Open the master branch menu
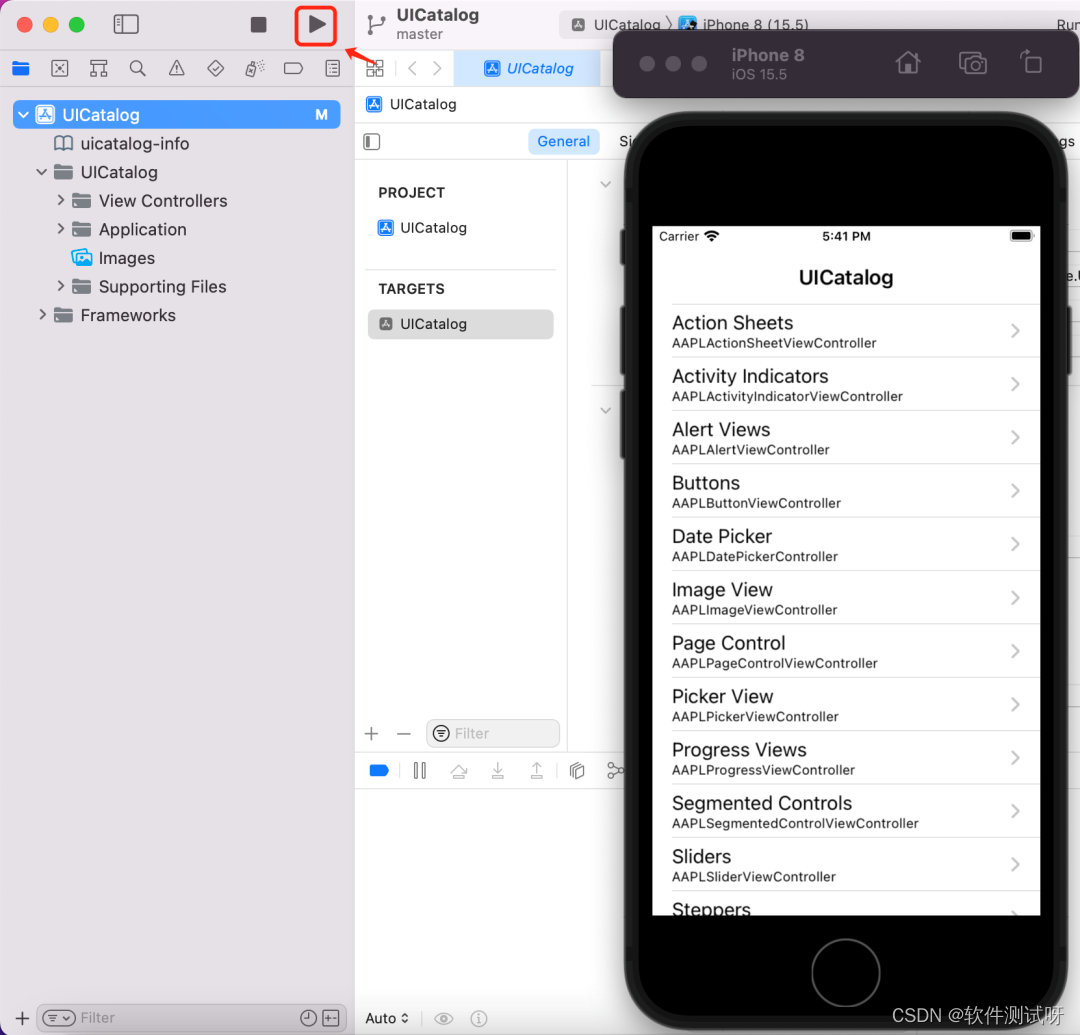The width and height of the screenshot is (1080, 1035). point(419,34)
